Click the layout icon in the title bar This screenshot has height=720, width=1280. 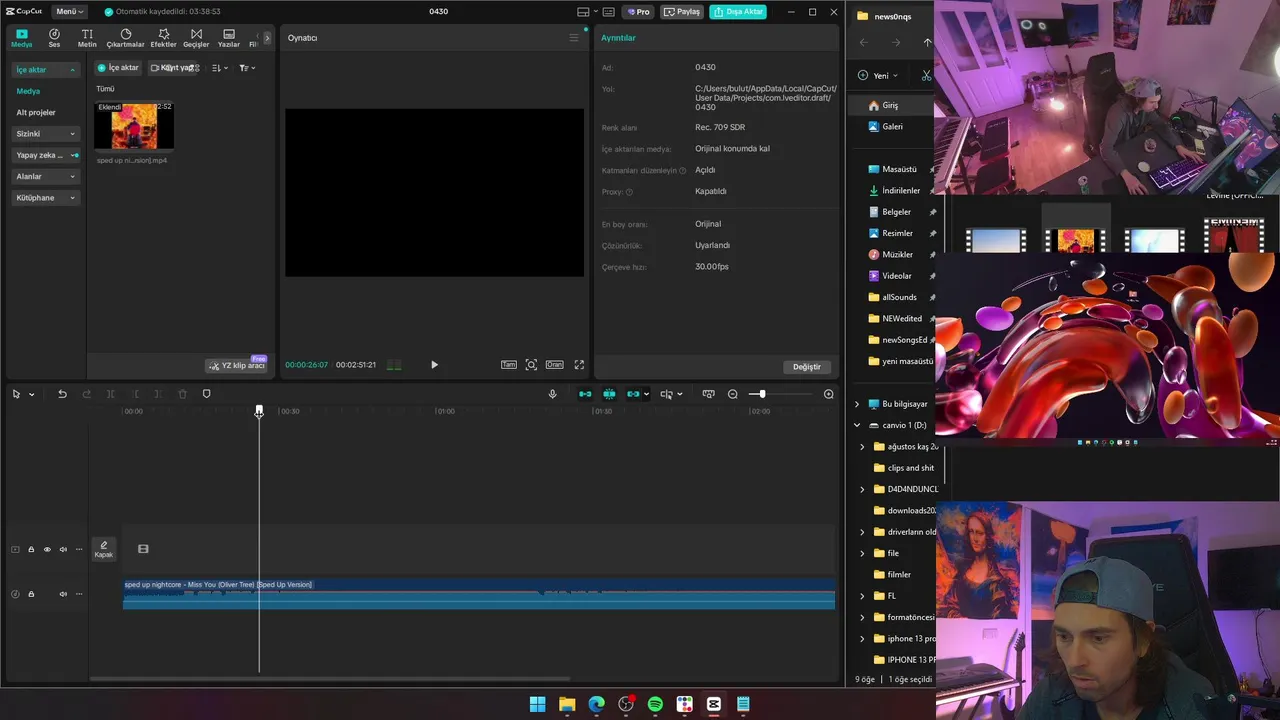[x=583, y=12]
